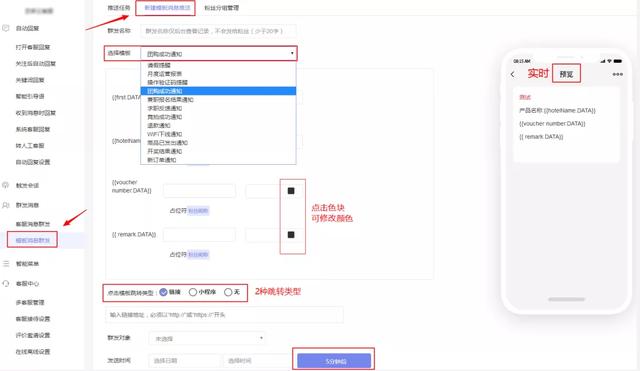Expand the 群发对象 recipient dropdown
The image size is (640, 371).
pyautogui.click(x=261, y=338)
